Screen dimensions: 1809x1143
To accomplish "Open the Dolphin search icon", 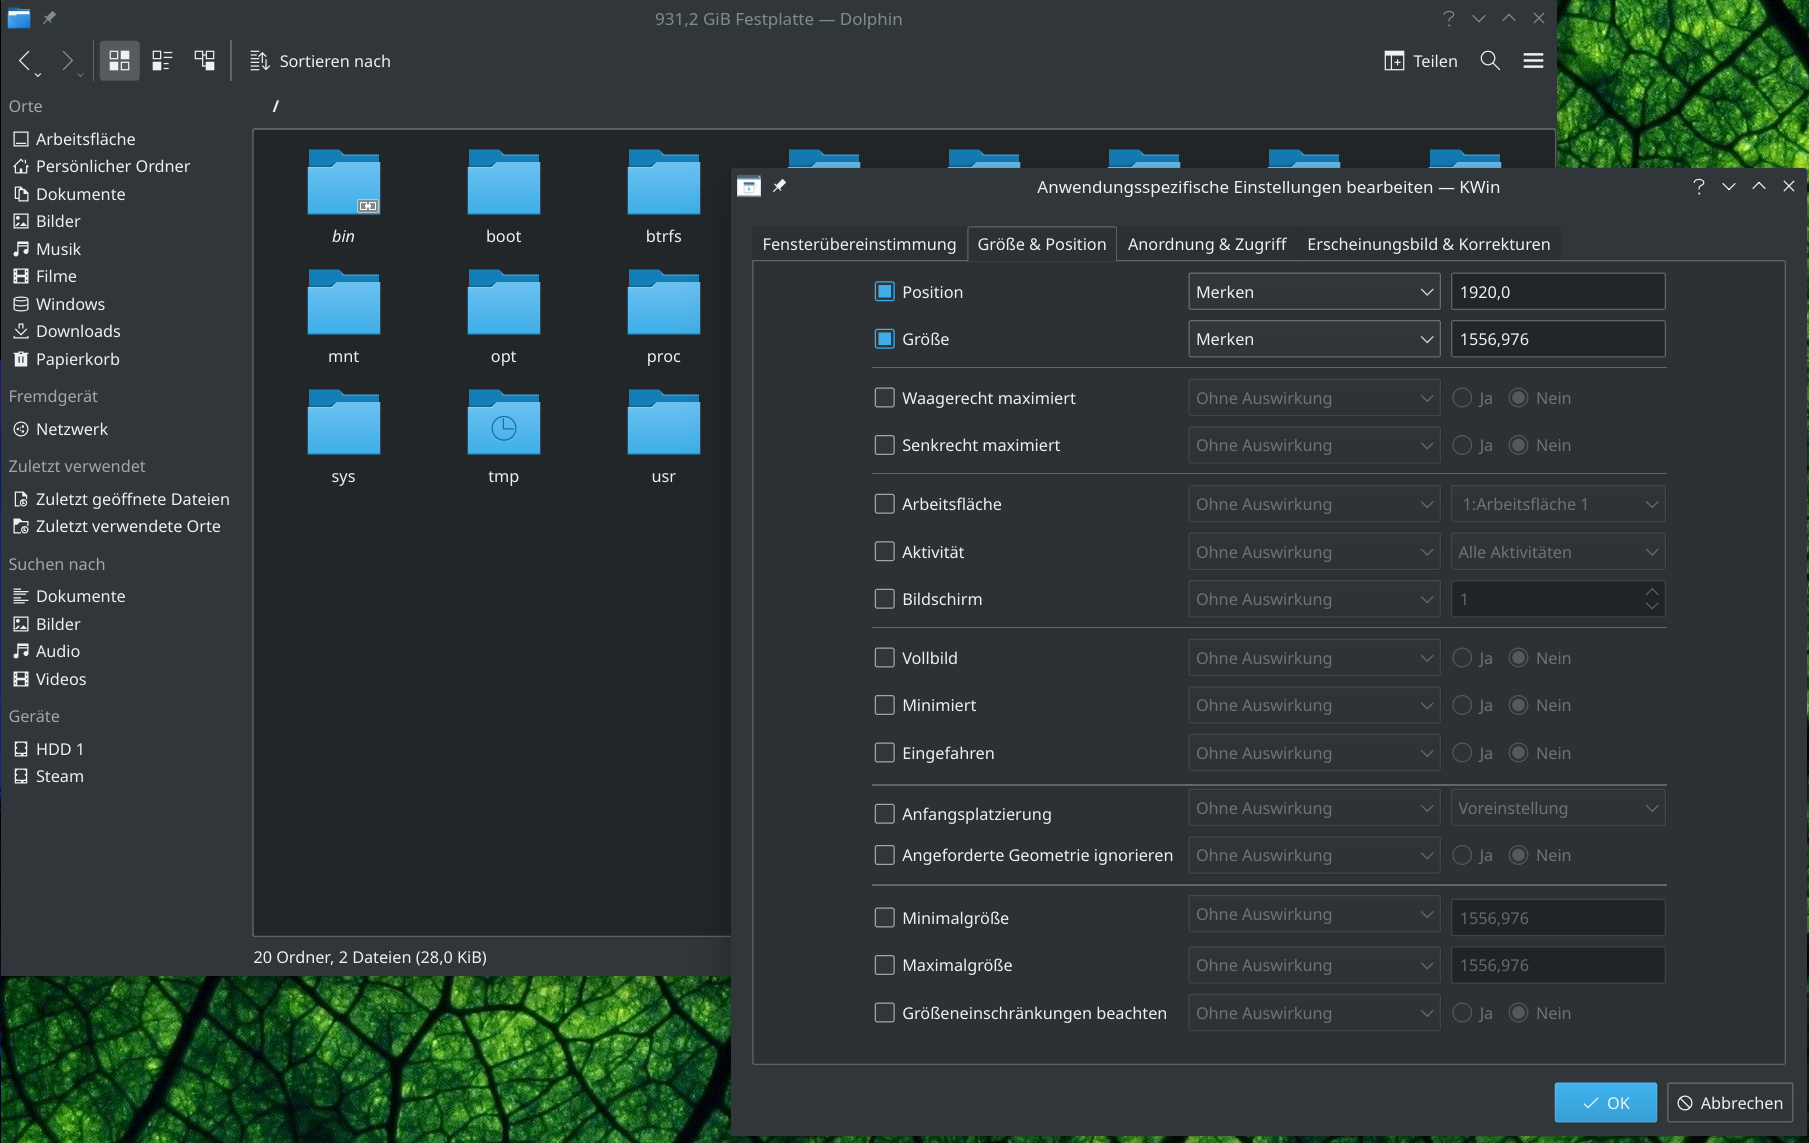I will (x=1490, y=61).
